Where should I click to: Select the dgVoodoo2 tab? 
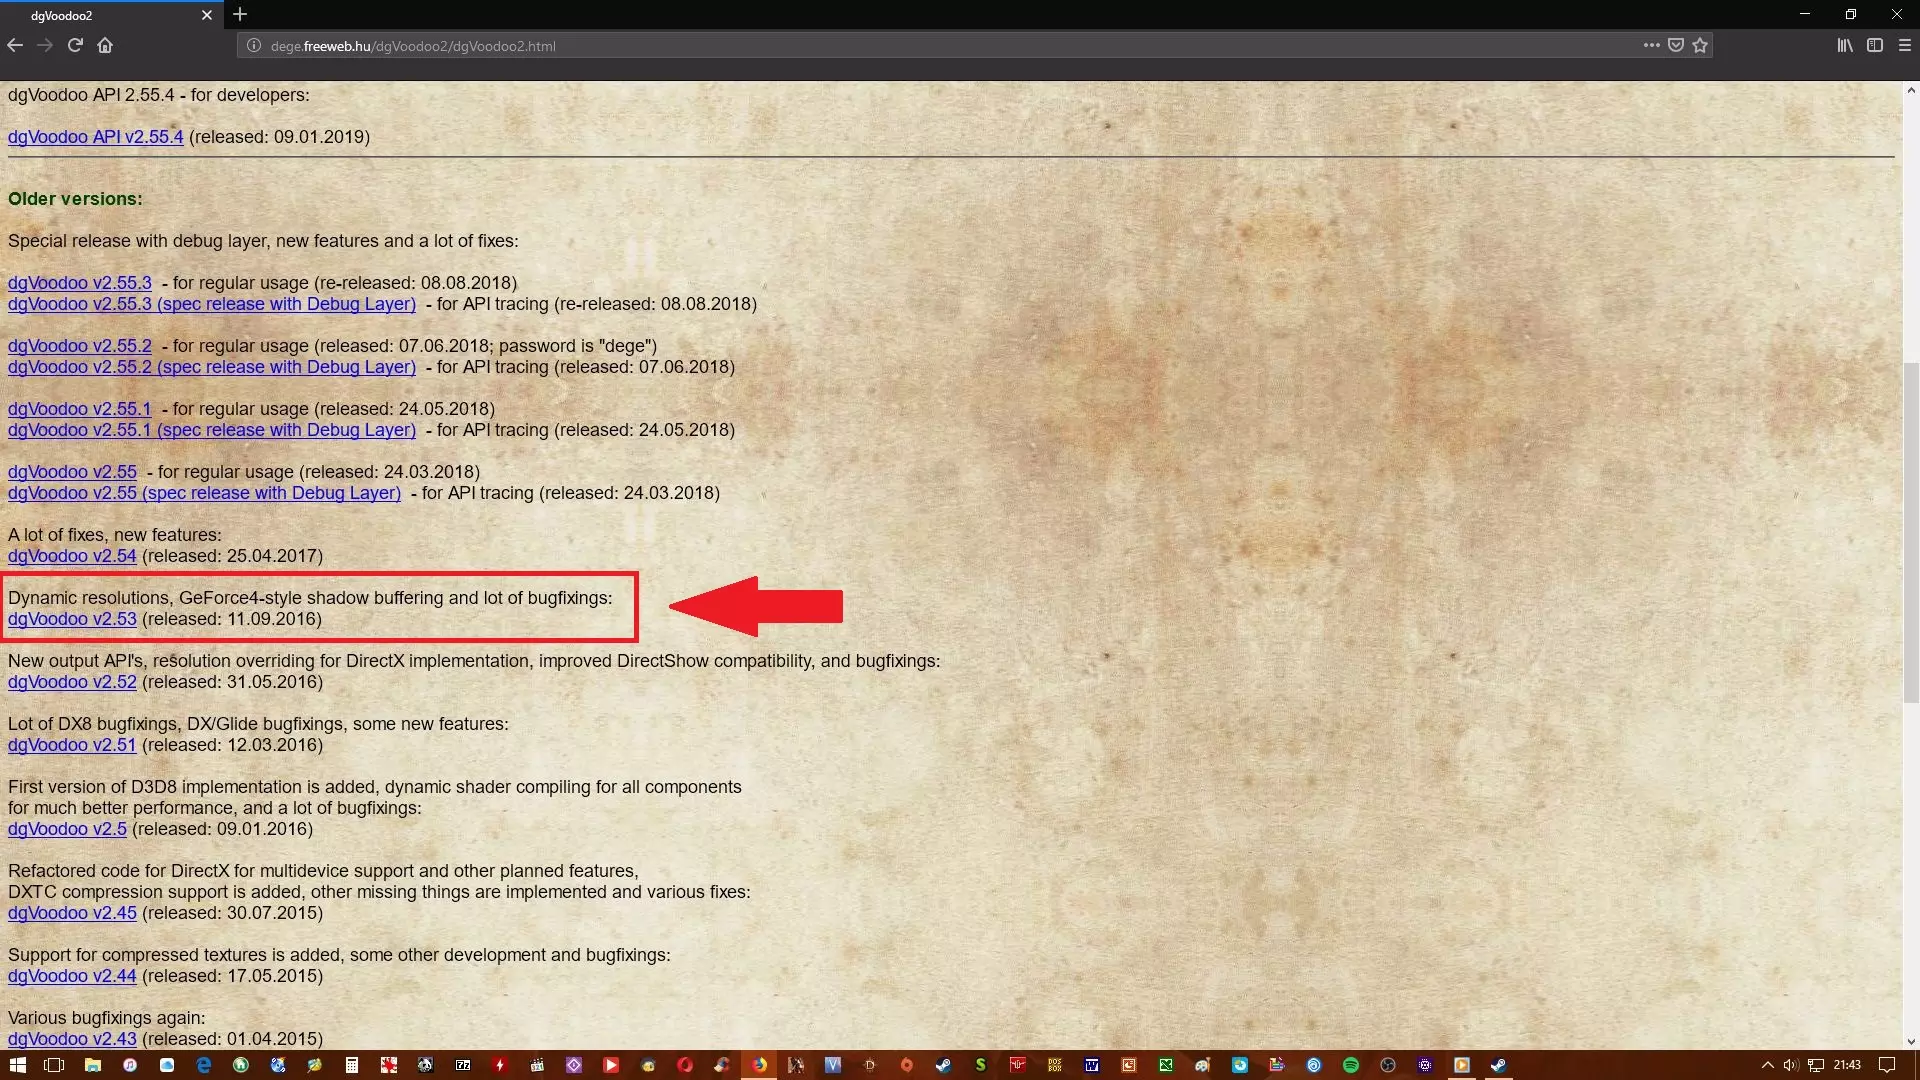[x=100, y=15]
